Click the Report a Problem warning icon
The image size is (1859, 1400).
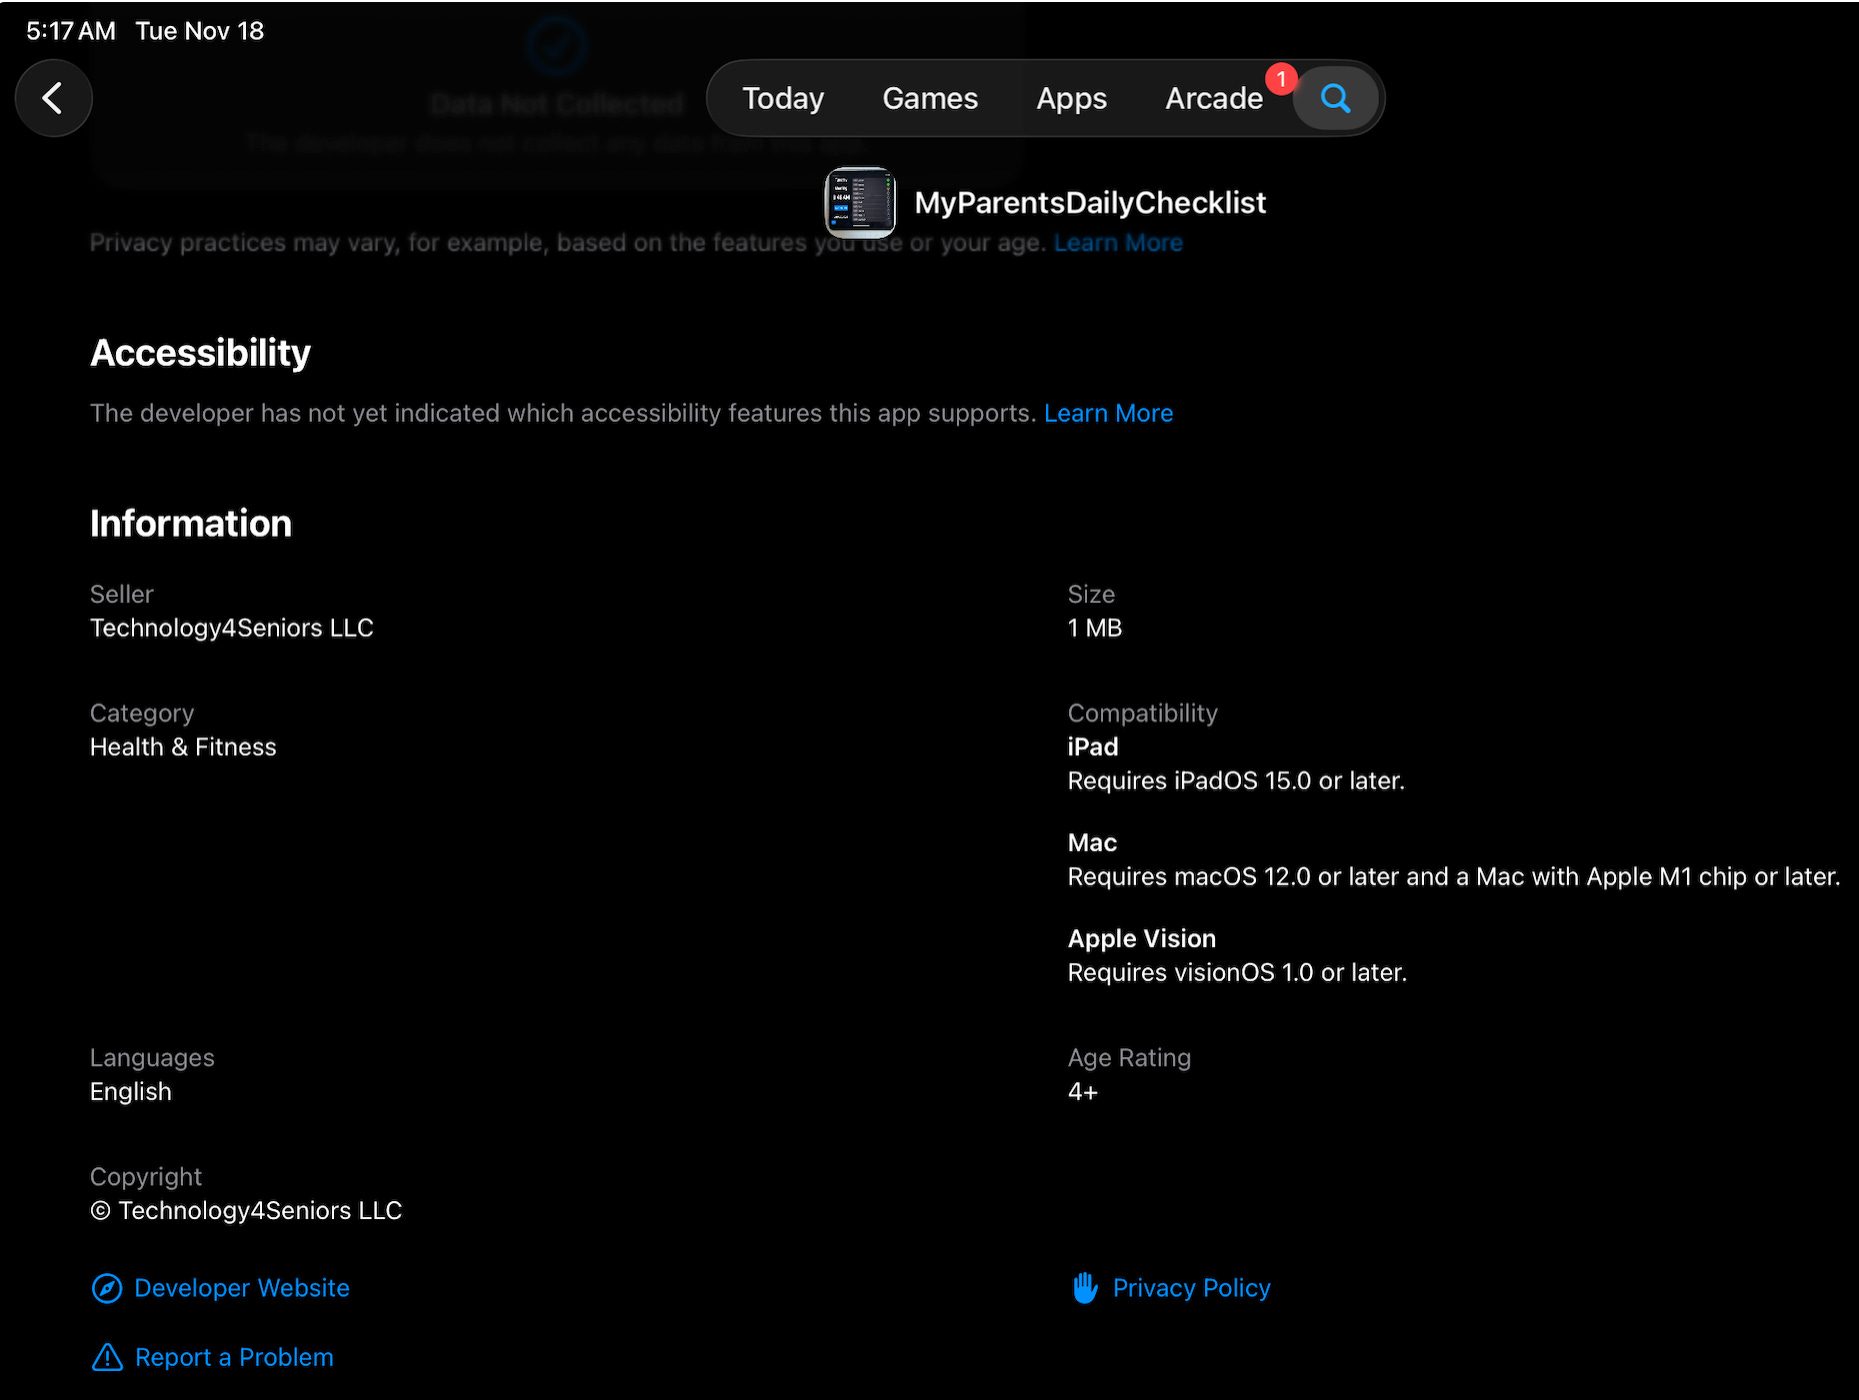click(107, 1357)
